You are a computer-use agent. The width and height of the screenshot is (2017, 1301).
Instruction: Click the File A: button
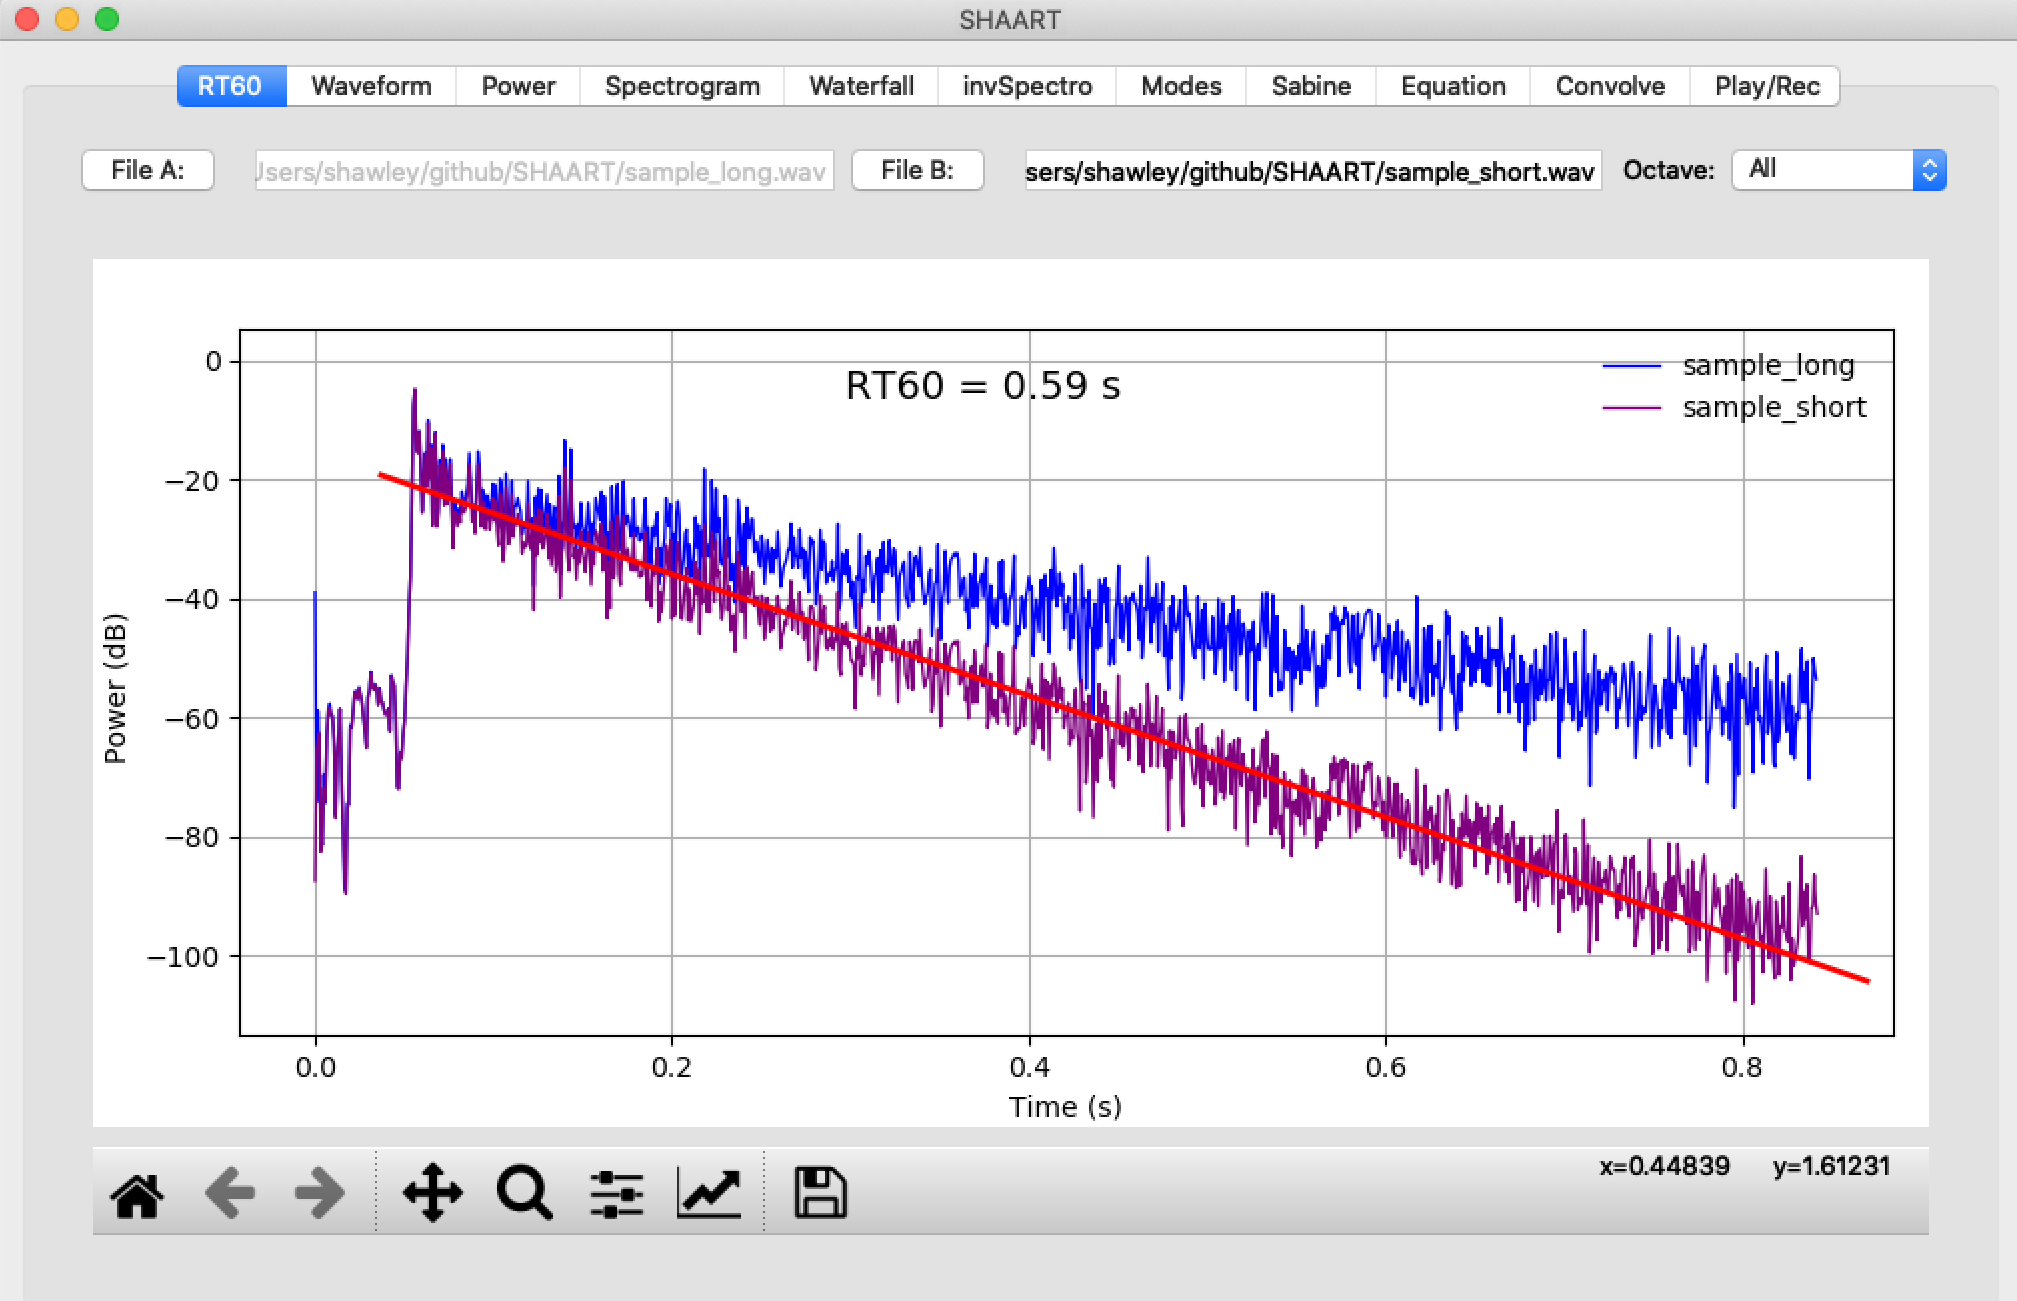click(x=148, y=170)
